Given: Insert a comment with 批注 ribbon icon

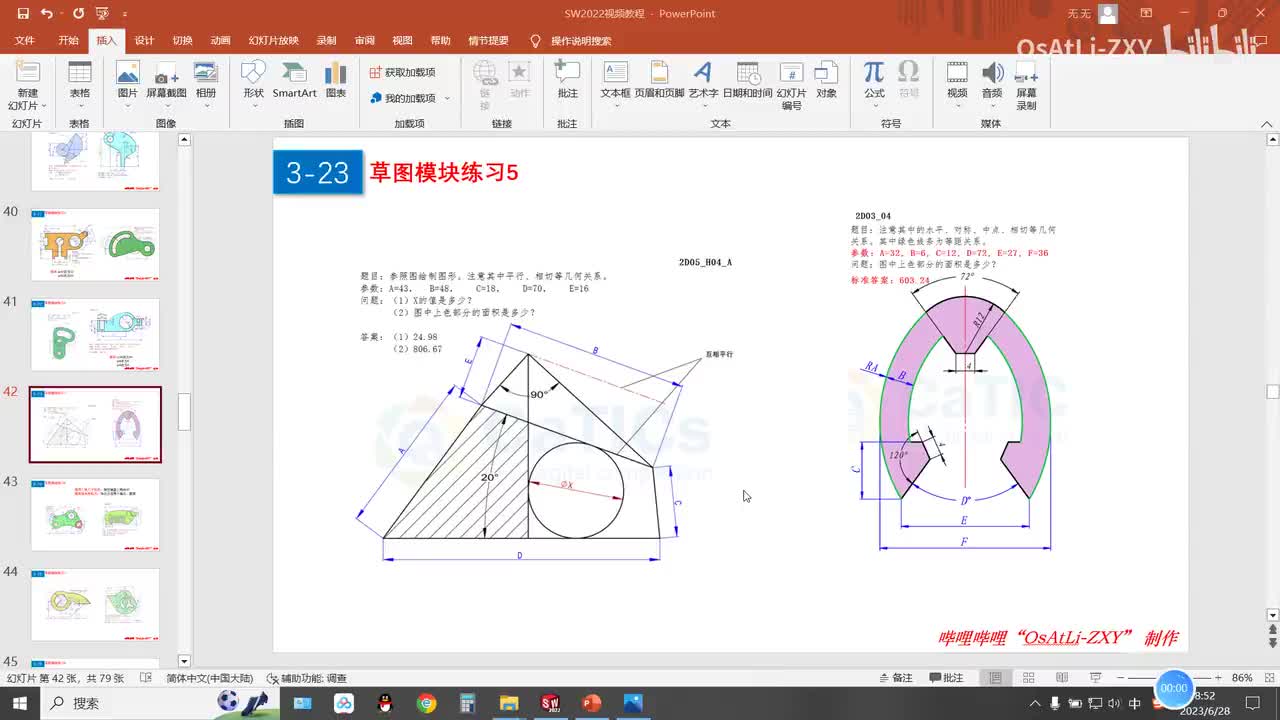Looking at the screenshot, I should pos(567,73).
